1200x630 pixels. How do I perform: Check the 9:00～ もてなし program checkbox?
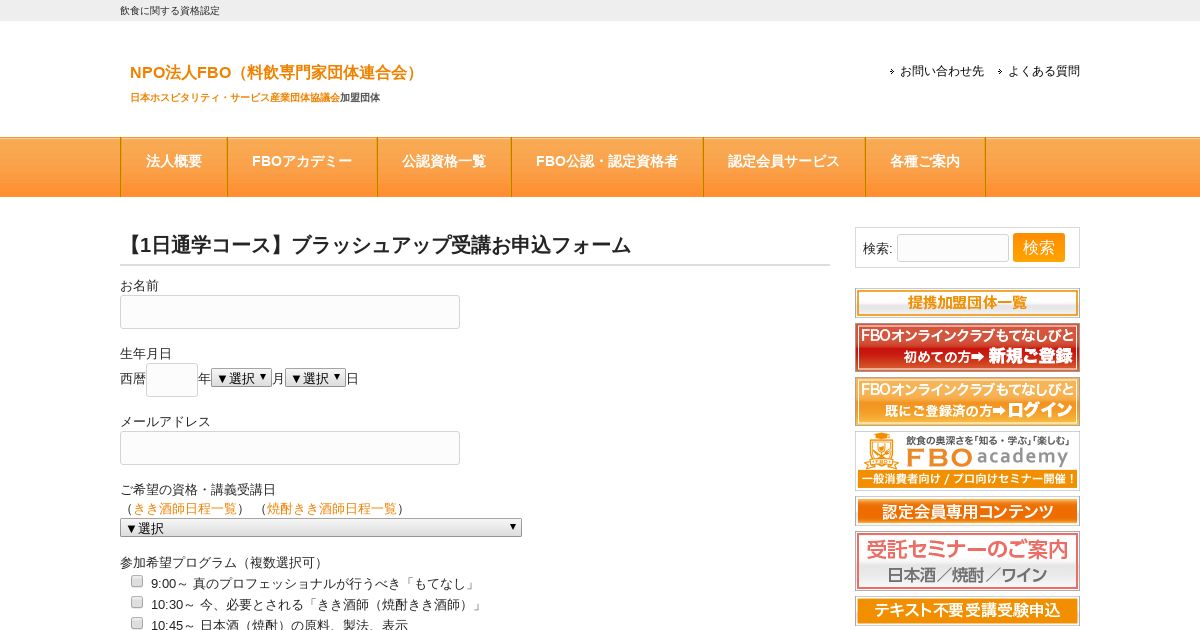point(137,581)
